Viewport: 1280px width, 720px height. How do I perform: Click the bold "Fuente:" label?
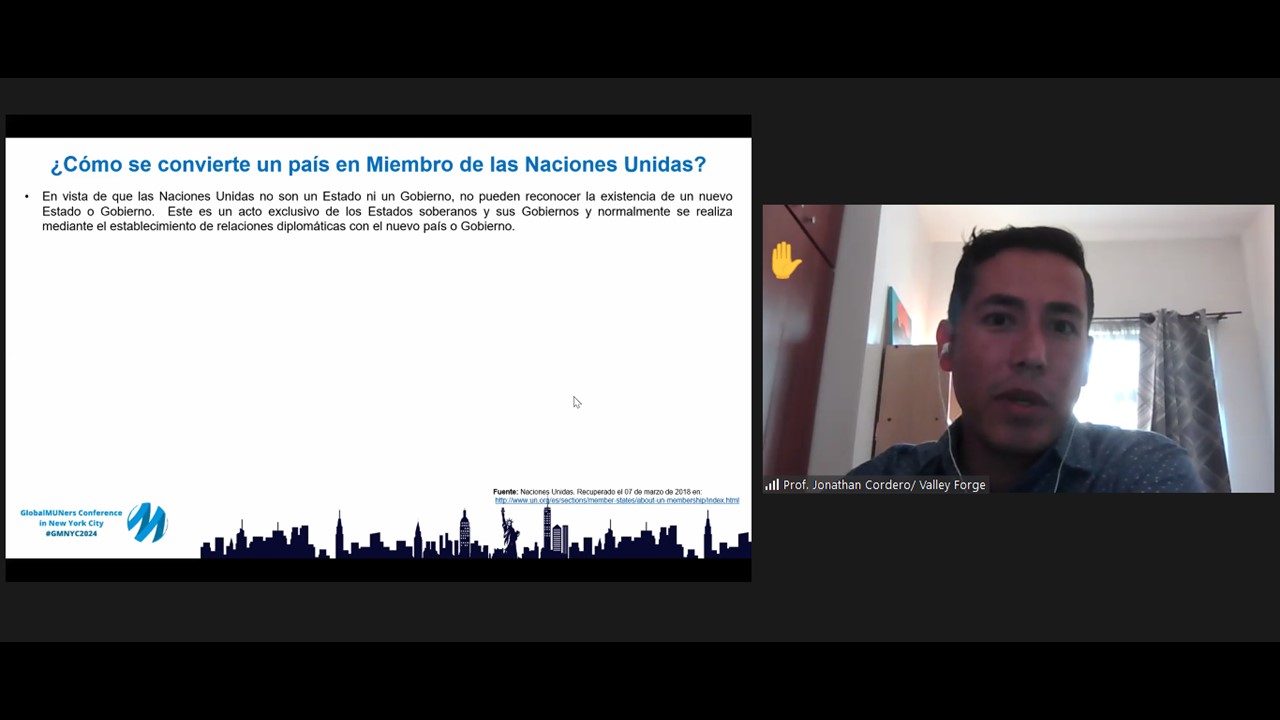point(505,492)
